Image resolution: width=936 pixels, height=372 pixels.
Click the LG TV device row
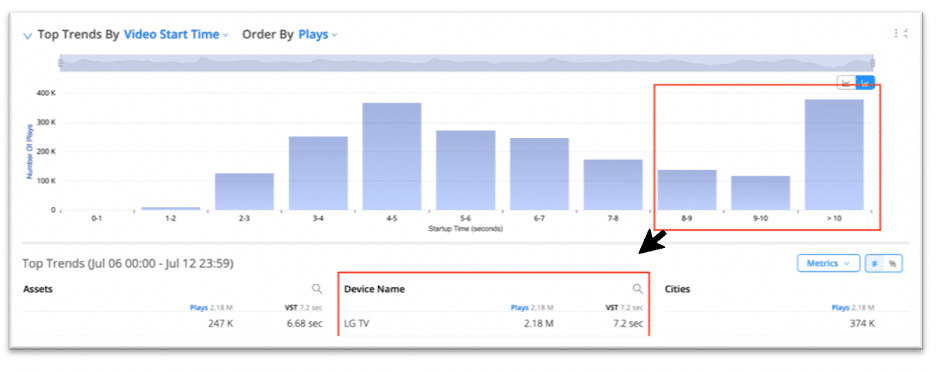(494, 324)
